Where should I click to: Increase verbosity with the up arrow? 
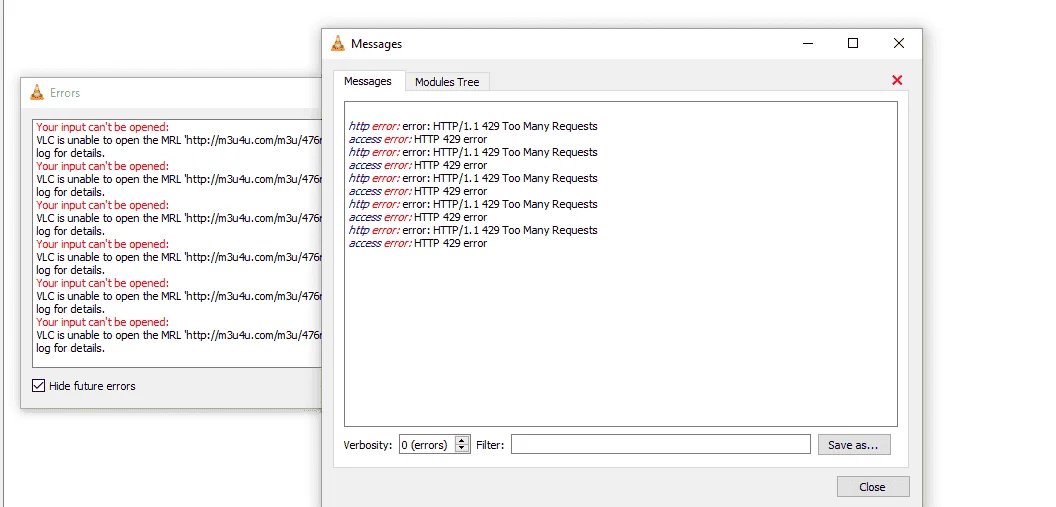click(462, 440)
